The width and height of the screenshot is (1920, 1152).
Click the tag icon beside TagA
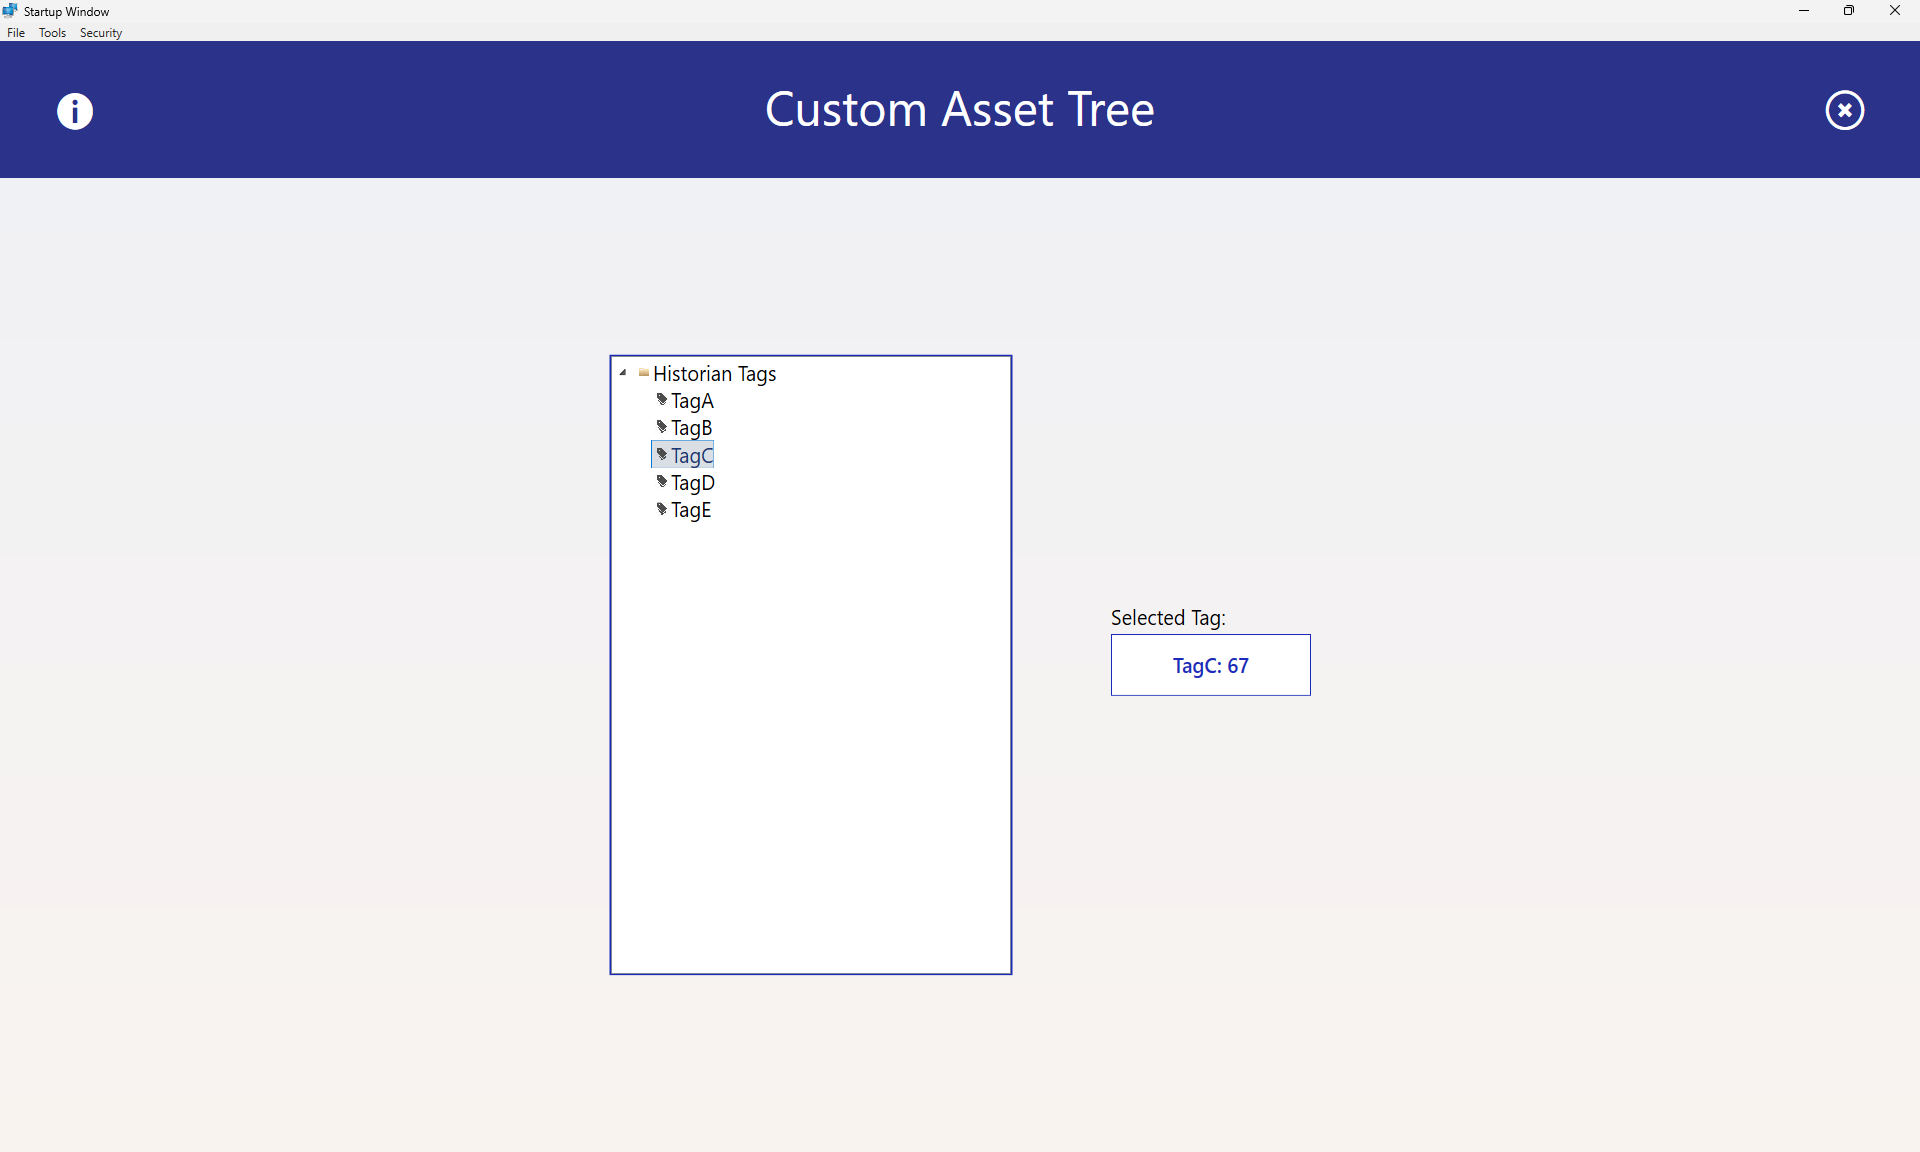point(661,400)
